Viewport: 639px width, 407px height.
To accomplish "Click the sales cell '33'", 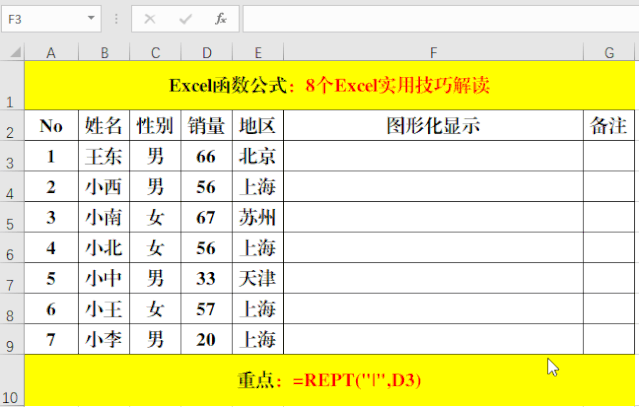I will pyautogui.click(x=207, y=278).
